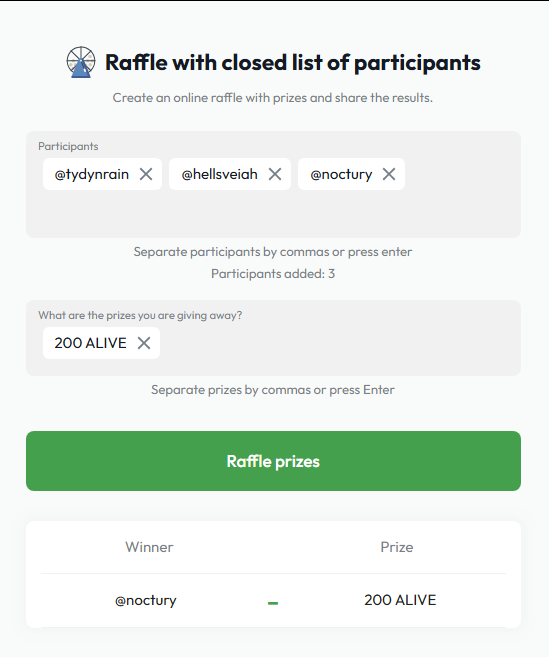
Task: Remove participant @tydynrain with its X icon
Action: tap(146, 174)
